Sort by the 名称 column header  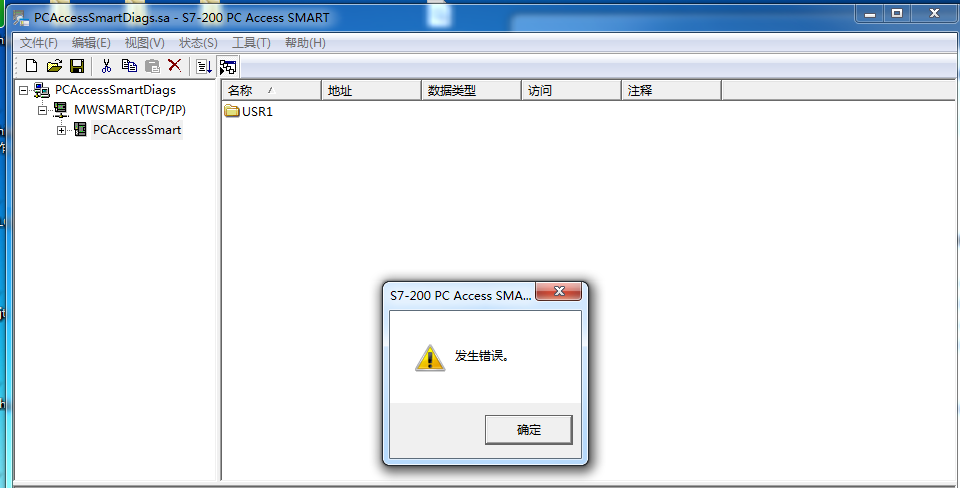pyautogui.click(x=271, y=91)
